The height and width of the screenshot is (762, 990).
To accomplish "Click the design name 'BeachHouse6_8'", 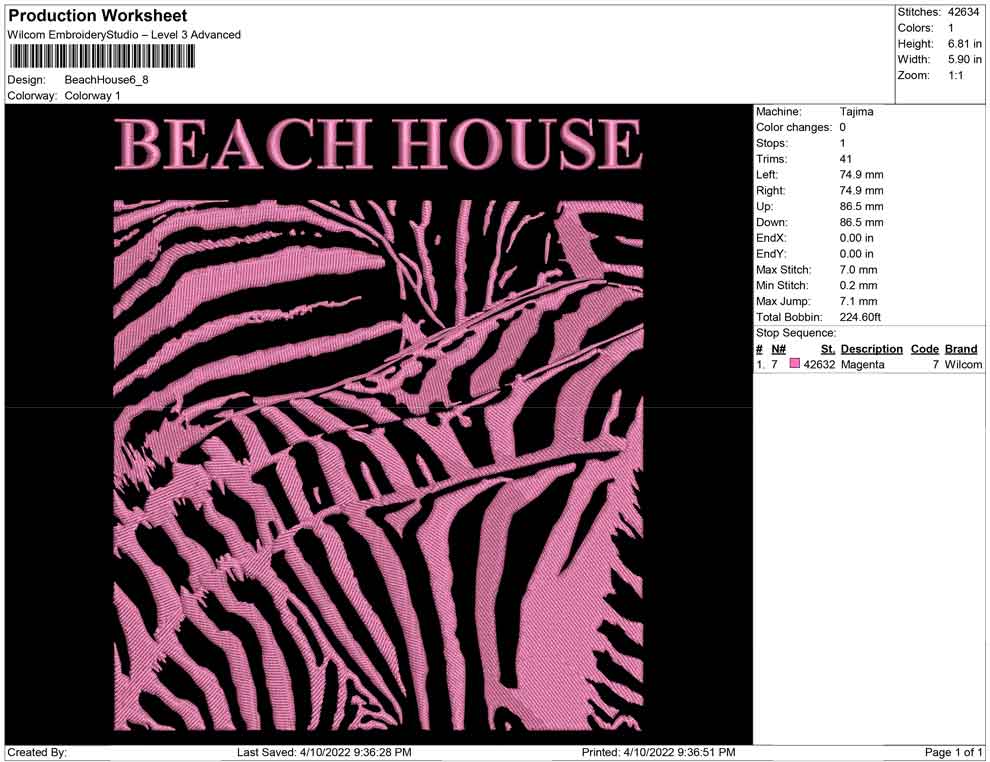I will click(x=106, y=80).
